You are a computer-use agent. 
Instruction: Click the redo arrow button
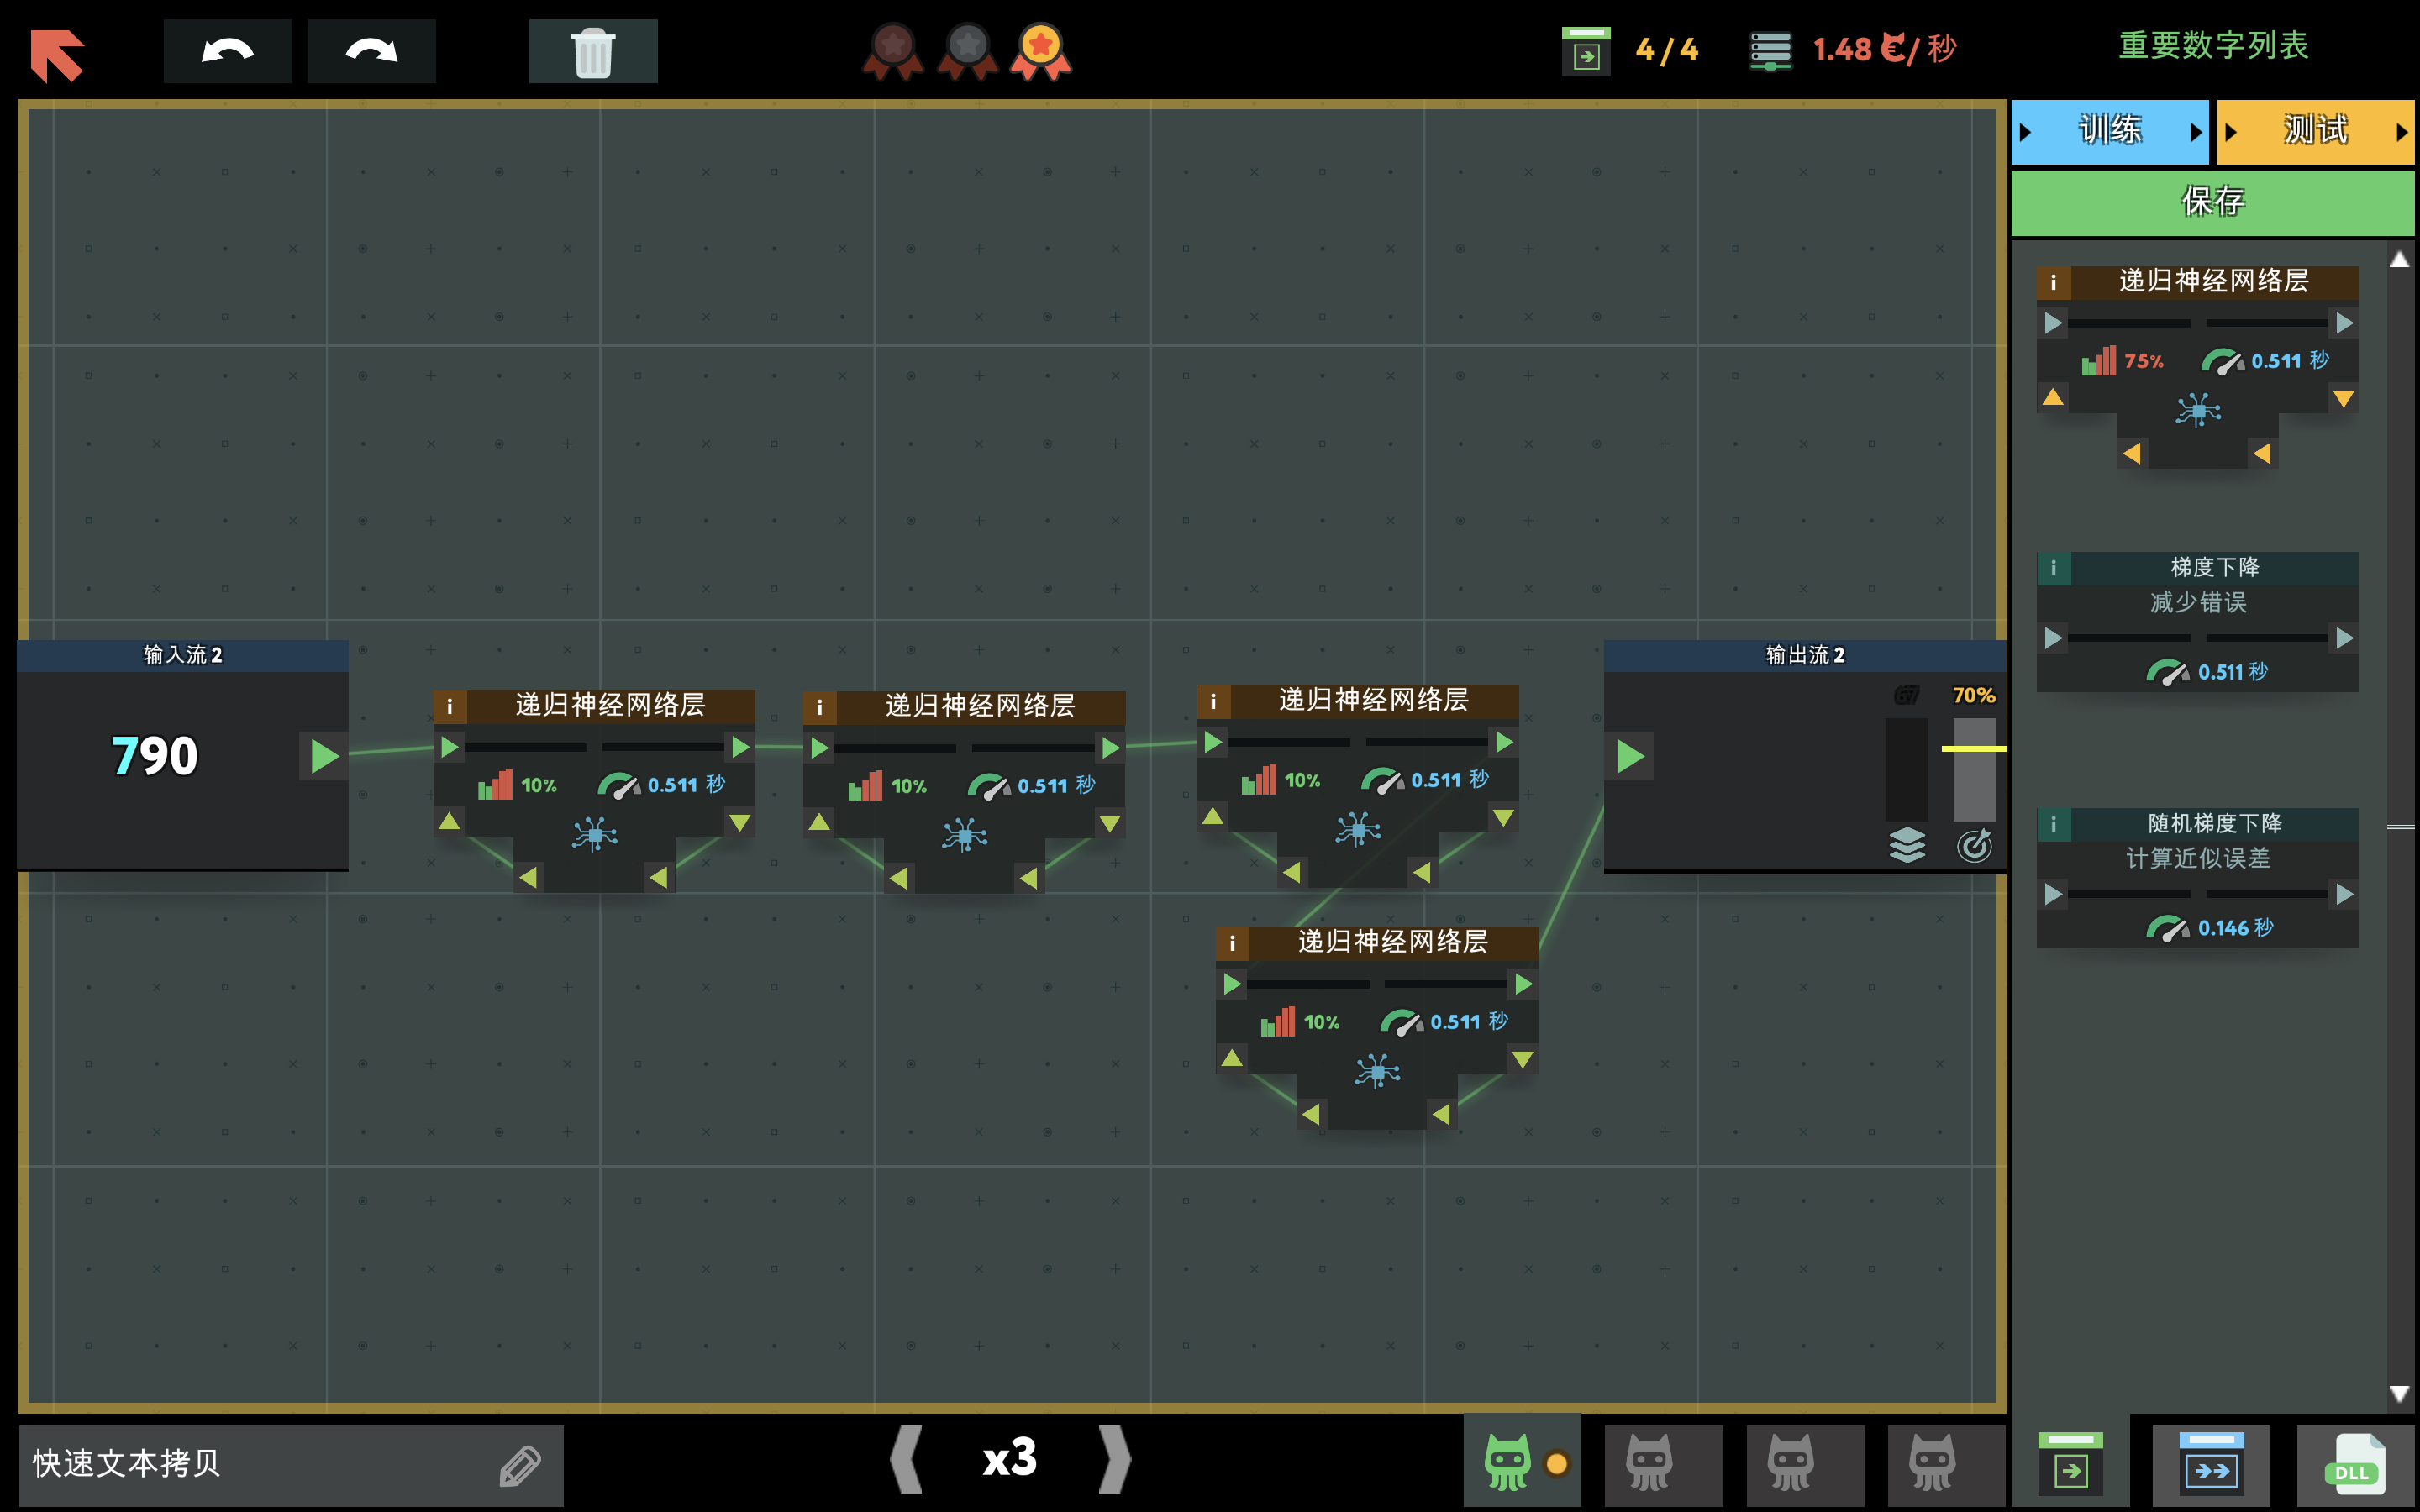[371, 51]
